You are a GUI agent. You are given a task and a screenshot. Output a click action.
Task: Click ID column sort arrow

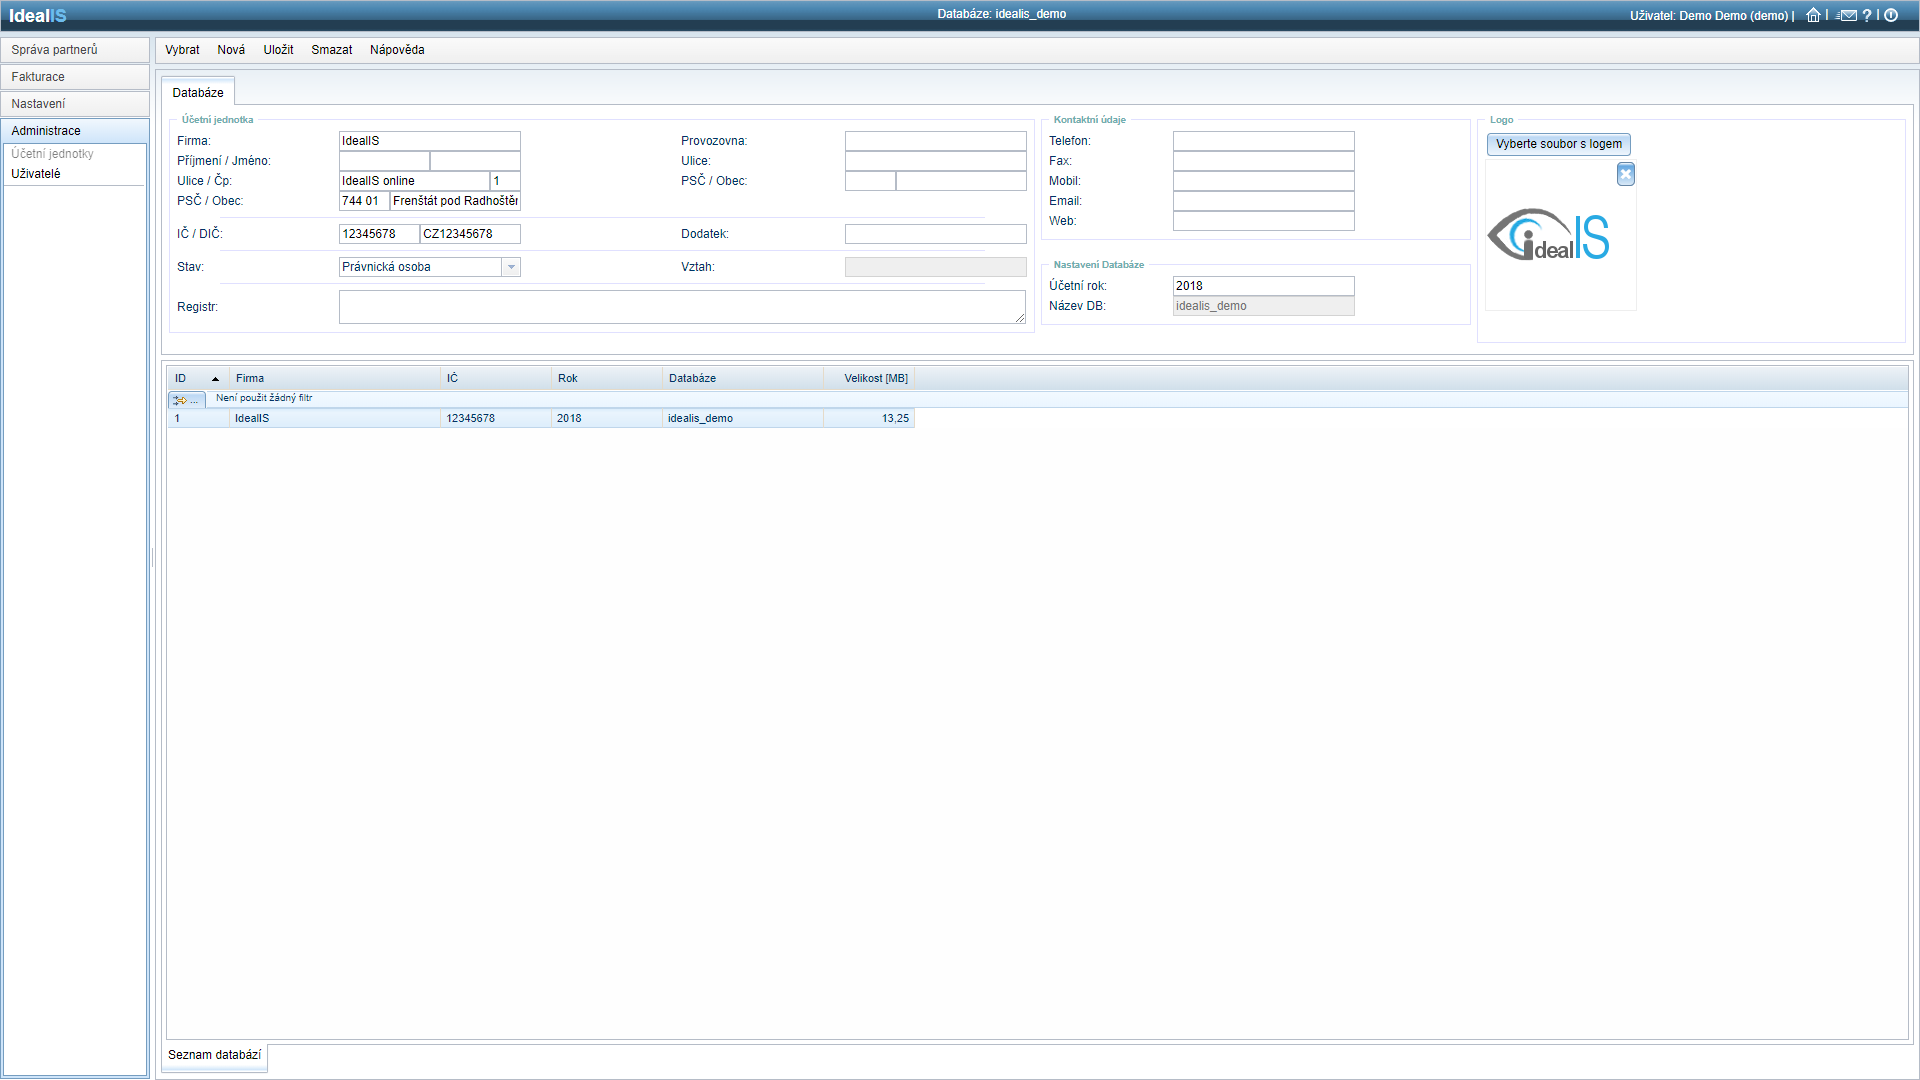pyautogui.click(x=215, y=379)
